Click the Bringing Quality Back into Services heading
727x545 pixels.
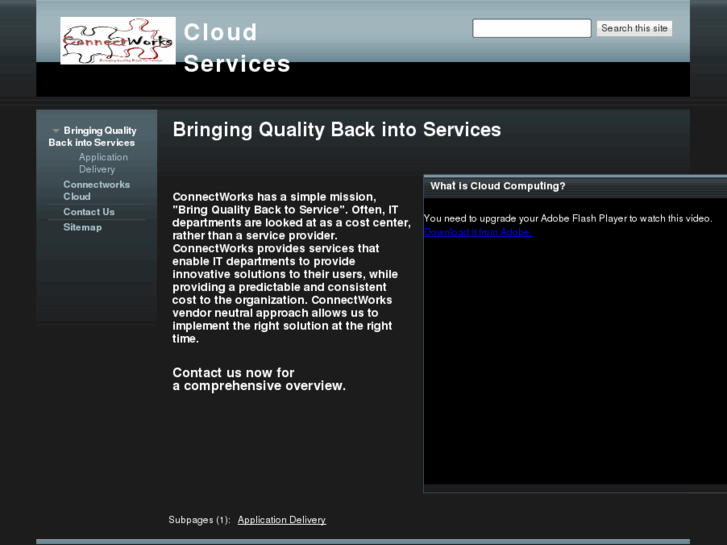tap(337, 129)
